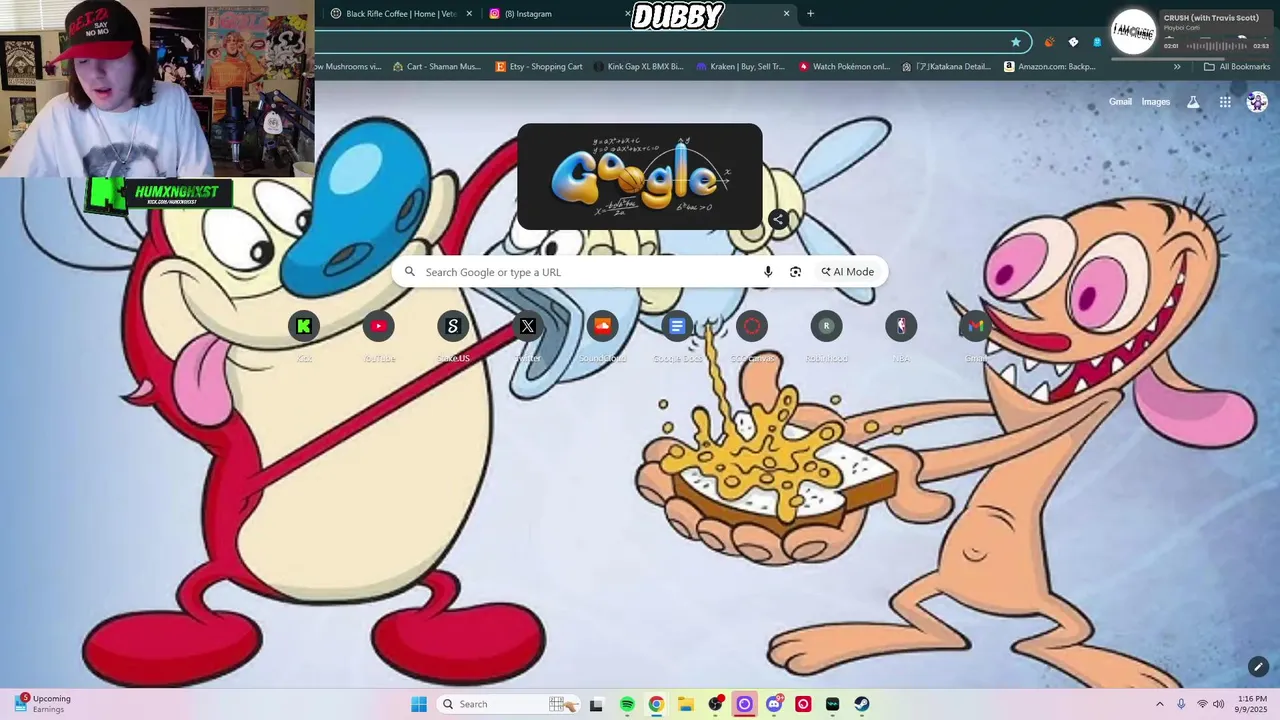Viewport: 1280px width, 720px height.
Task: Open the Cart - Shaman Mus... bookmark
Action: tap(437, 67)
